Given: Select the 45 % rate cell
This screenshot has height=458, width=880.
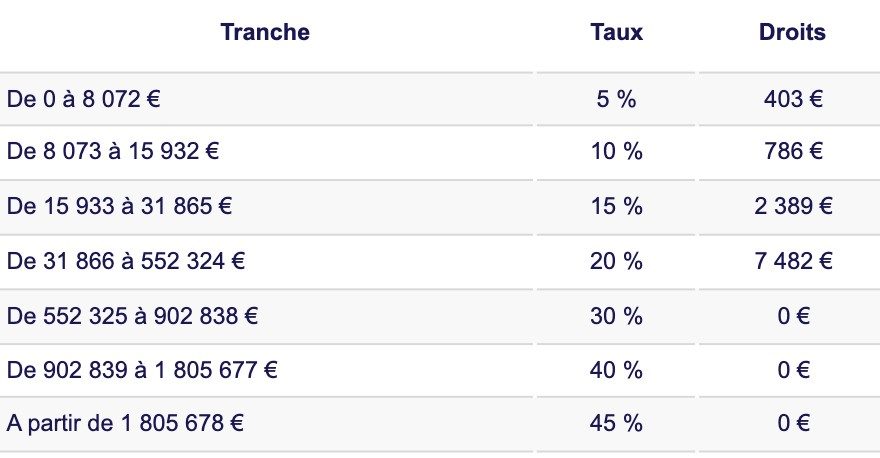Looking at the screenshot, I should pyautogui.click(x=616, y=423).
